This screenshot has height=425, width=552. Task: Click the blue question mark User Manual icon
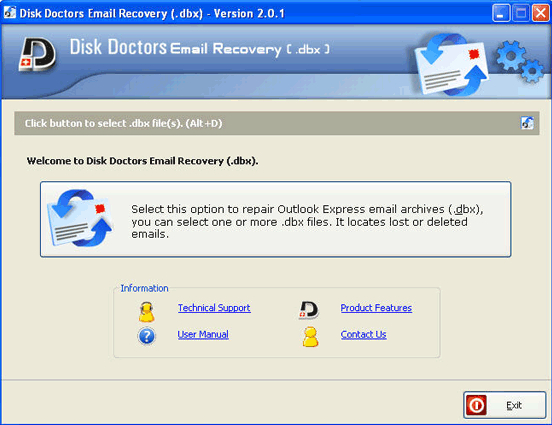[146, 336]
